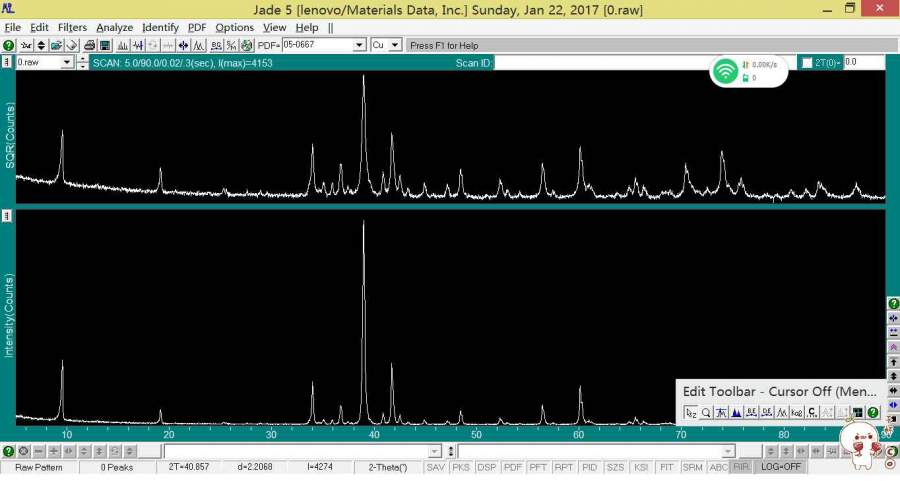Open the PDF menu
This screenshot has height=481, width=900.
[197, 28]
